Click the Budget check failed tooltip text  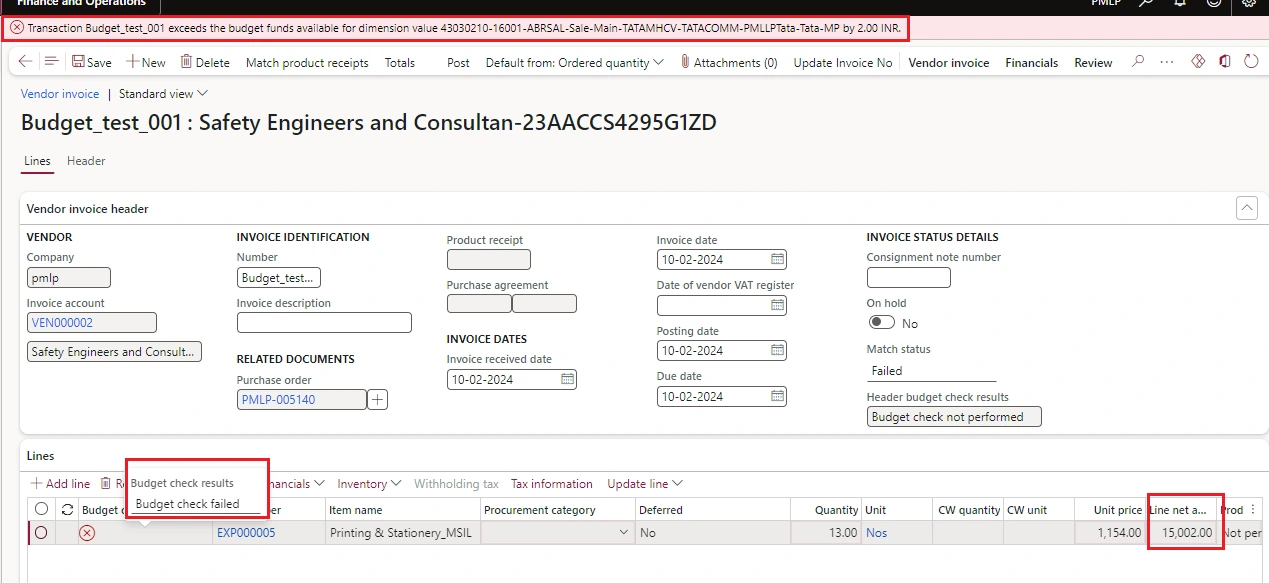[187, 504]
